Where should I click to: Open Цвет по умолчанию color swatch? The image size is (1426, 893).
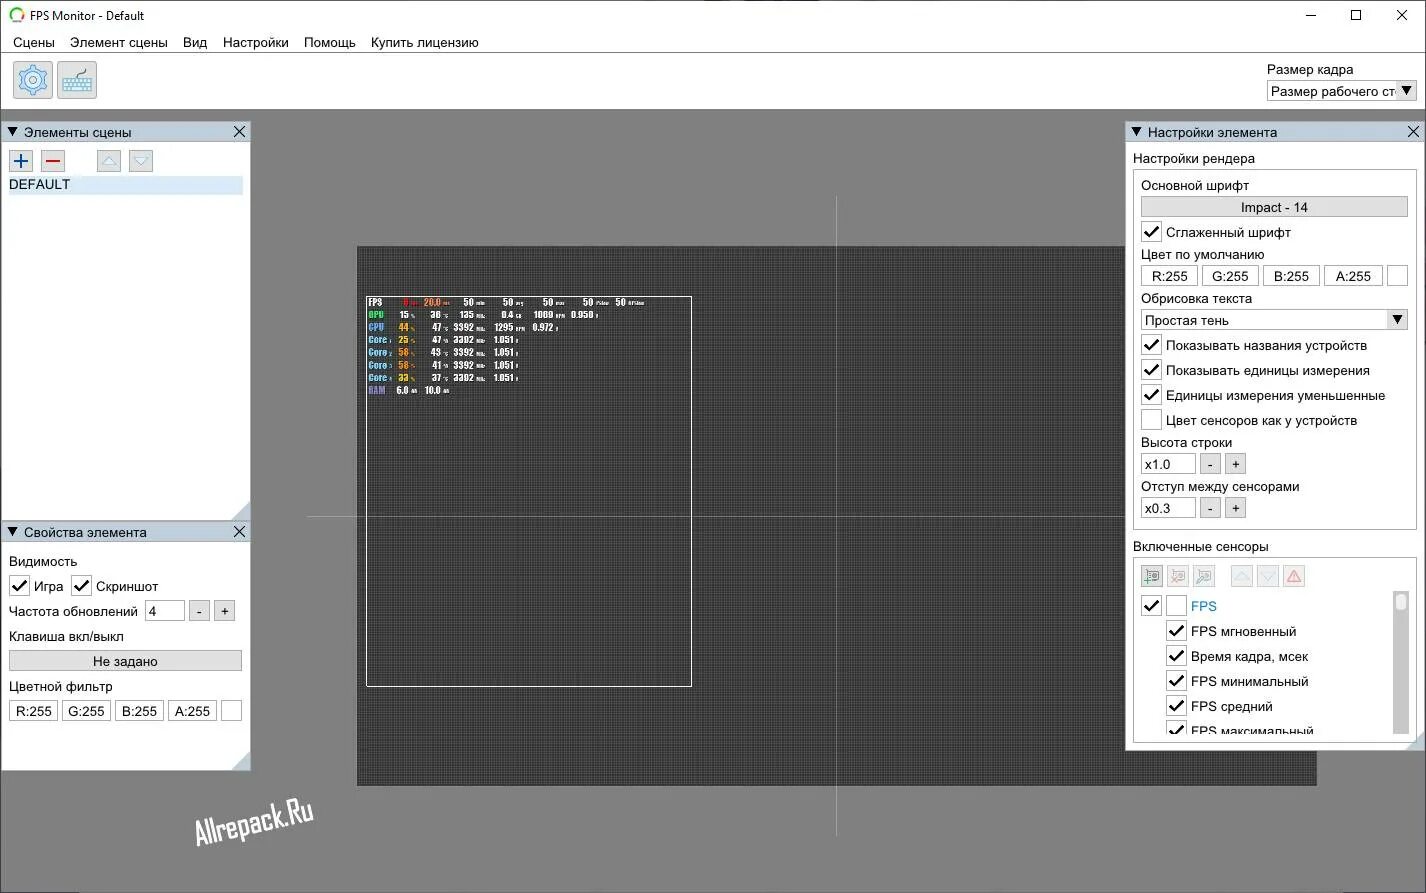[1398, 276]
